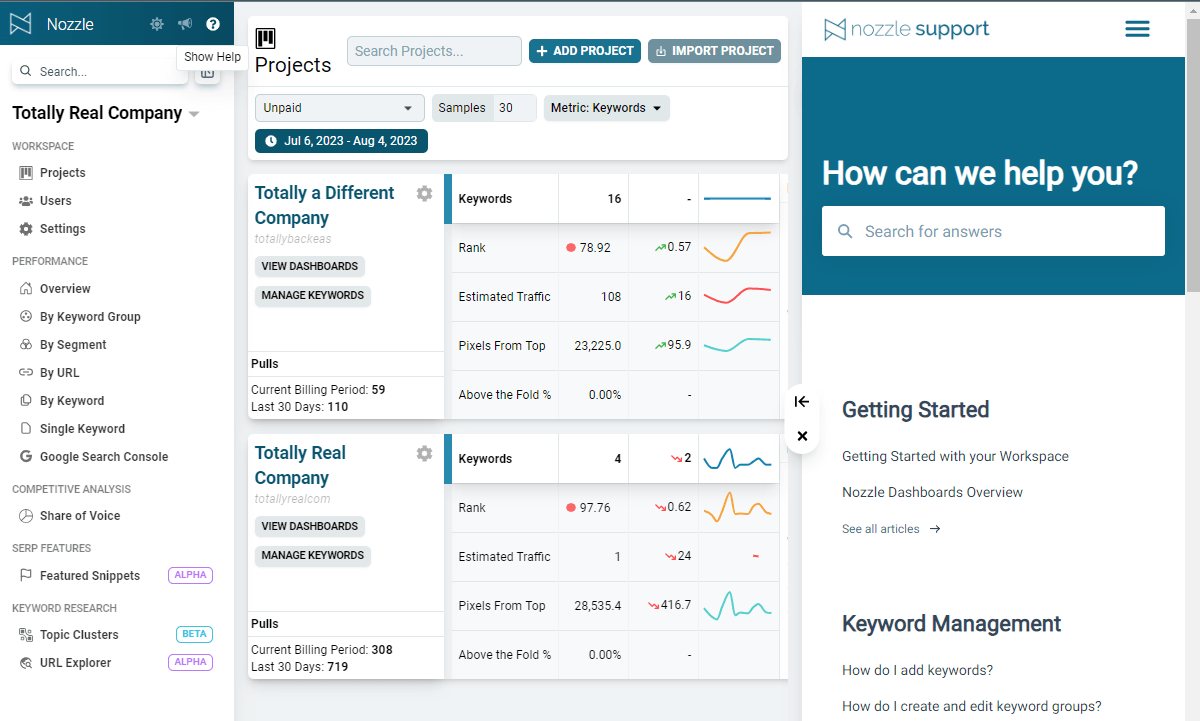The height and width of the screenshot is (721, 1200).
Task: Open Users in sidebar
Action: coord(55,201)
